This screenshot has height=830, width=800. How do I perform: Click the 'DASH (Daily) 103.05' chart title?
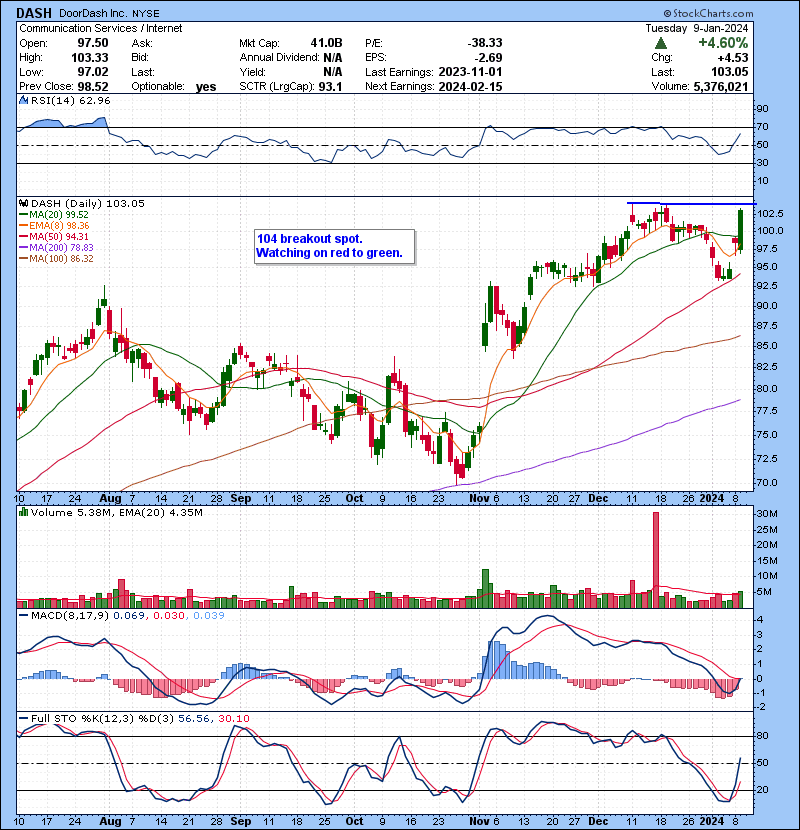pyautogui.click(x=88, y=203)
